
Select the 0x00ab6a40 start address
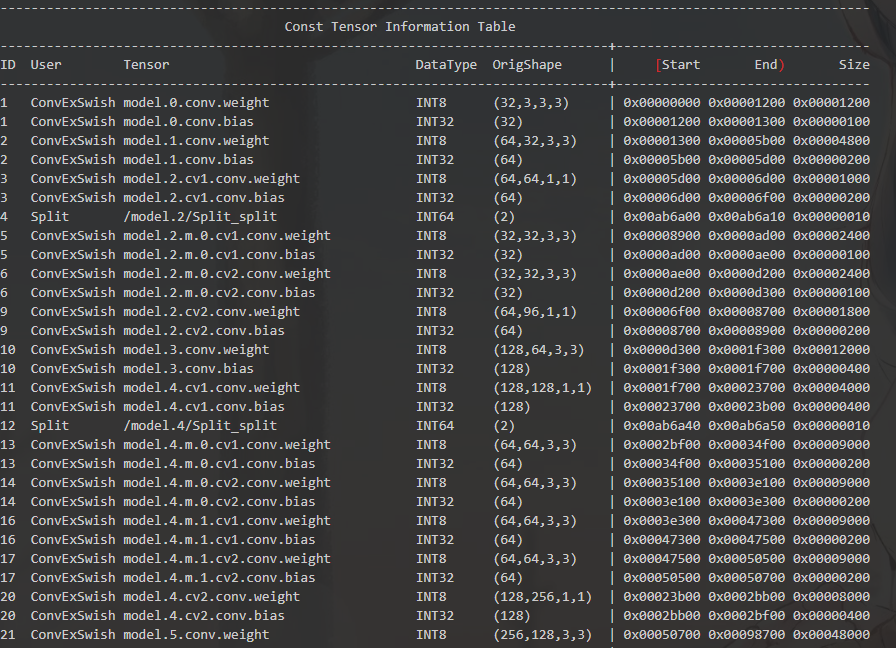click(662, 426)
